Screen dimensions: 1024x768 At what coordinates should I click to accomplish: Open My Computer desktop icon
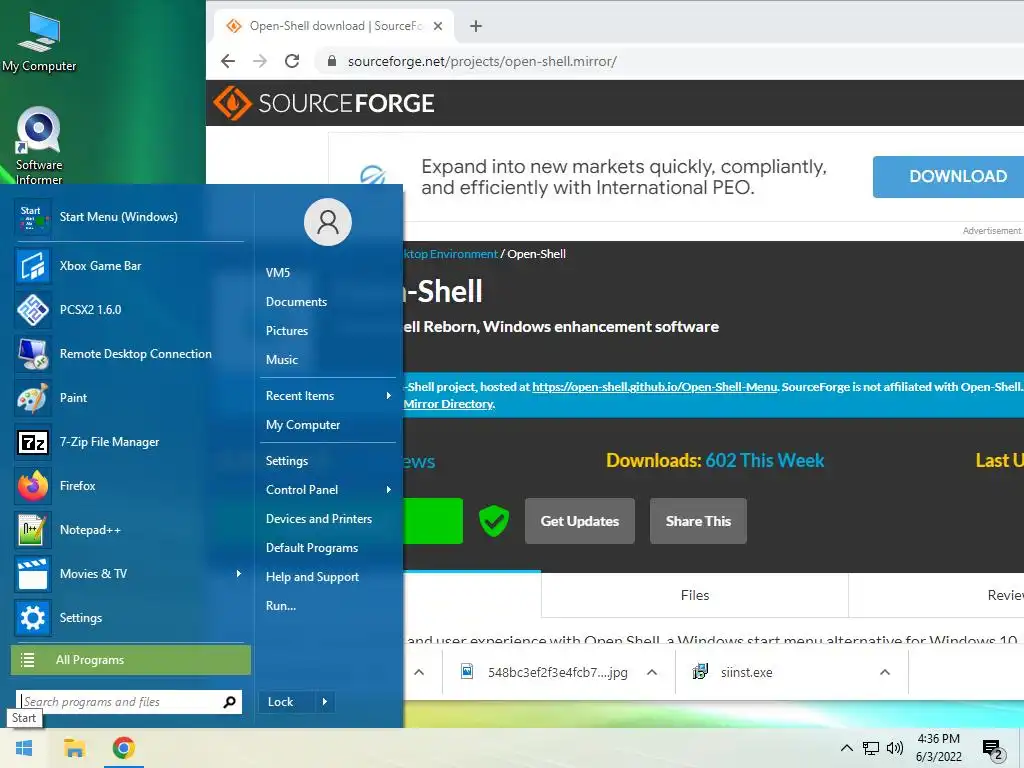point(39,43)
